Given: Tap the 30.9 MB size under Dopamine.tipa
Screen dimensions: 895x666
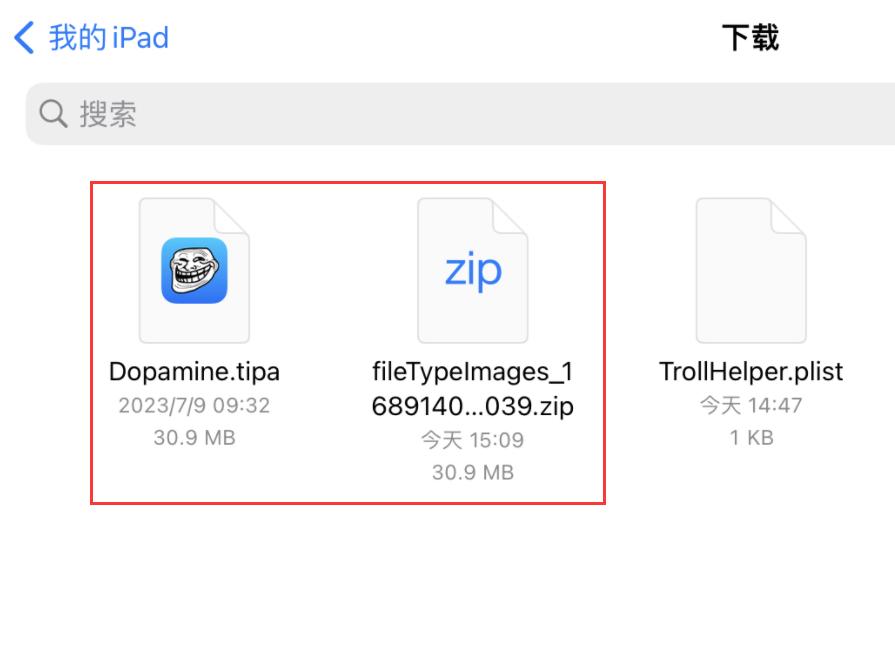Looking at the screenshot, I should [x=194, y=437].
